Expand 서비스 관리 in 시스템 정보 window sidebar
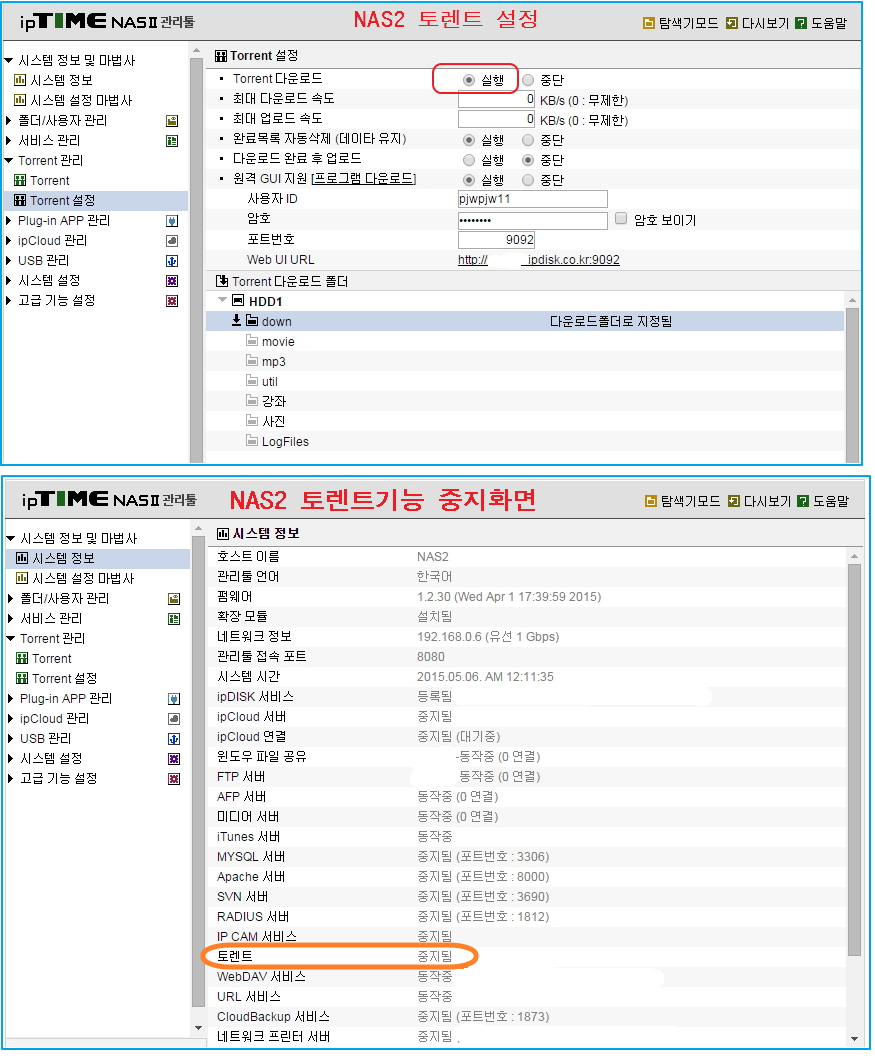Screen dimensions: 875x1056 (x=10, y=618)
